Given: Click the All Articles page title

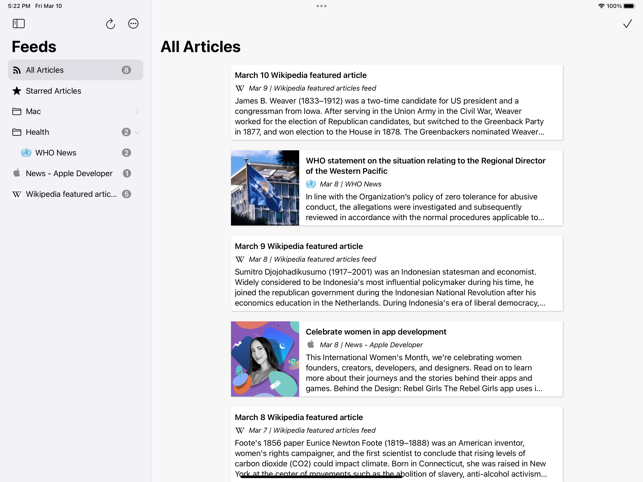Looking at the screenshot, I should coord(201,47).
